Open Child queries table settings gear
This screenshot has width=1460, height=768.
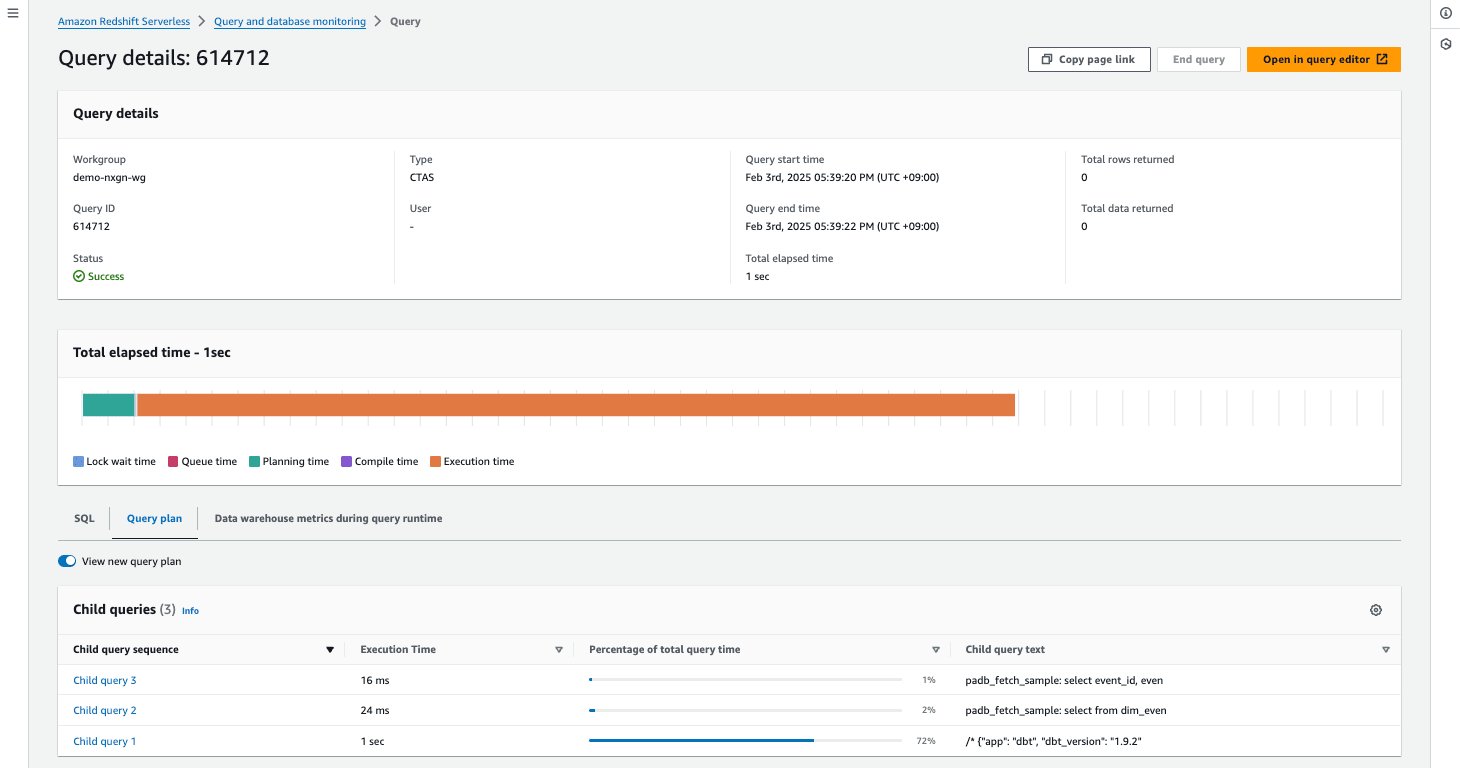(x=1376, y=610)
